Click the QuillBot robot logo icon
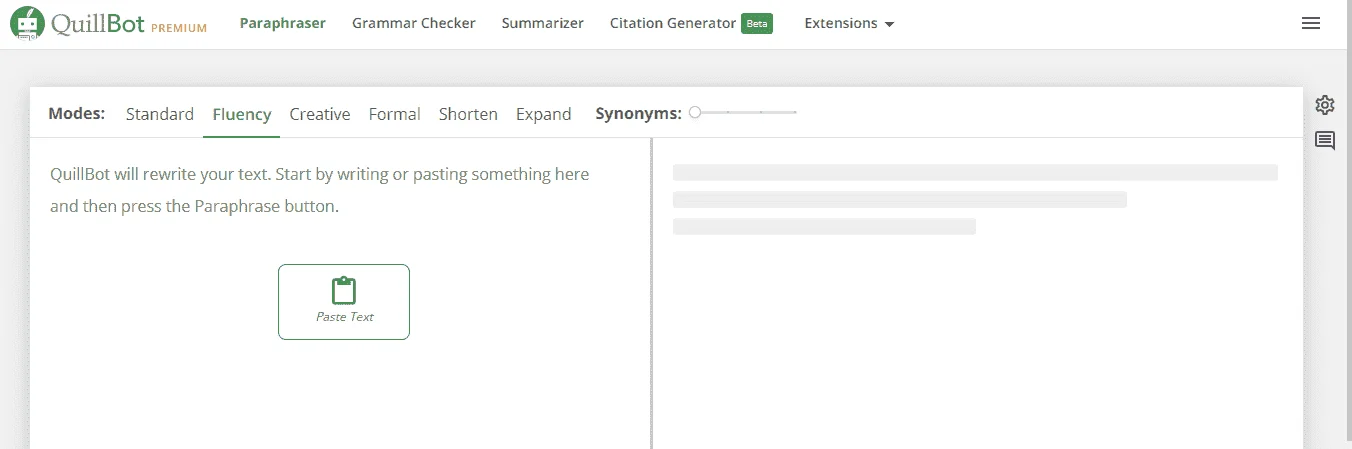 [27, 23]
